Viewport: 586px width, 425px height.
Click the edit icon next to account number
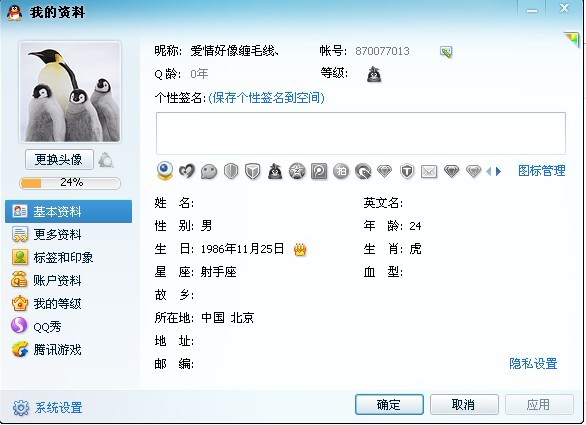(x=446, y=51)
